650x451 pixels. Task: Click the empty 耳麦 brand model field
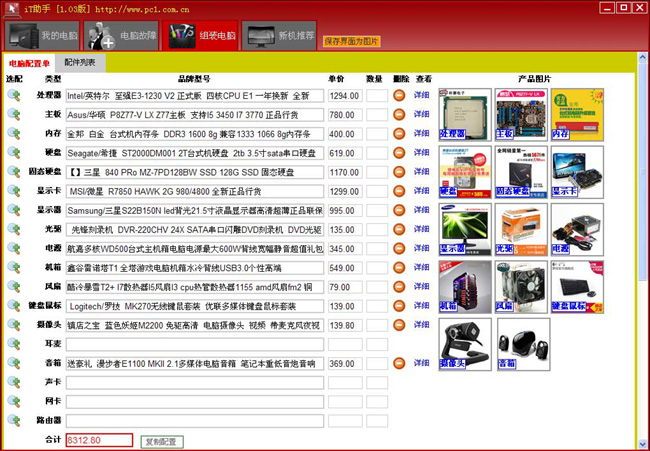(195, 344)
